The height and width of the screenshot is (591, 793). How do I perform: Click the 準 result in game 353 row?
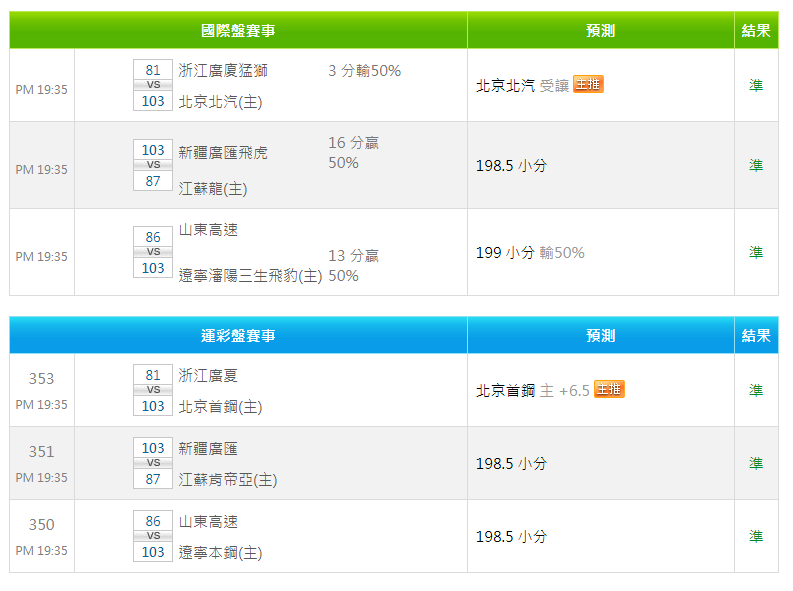[x=756, y=390]
